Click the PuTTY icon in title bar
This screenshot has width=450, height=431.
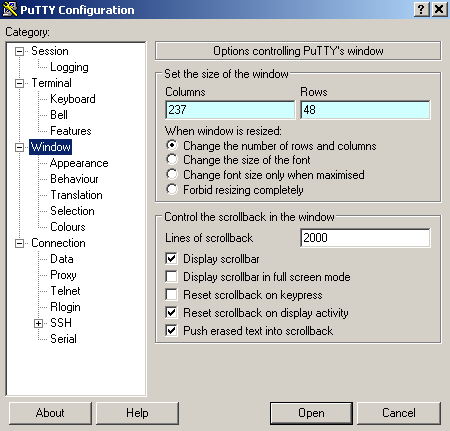tap(9, 9)
